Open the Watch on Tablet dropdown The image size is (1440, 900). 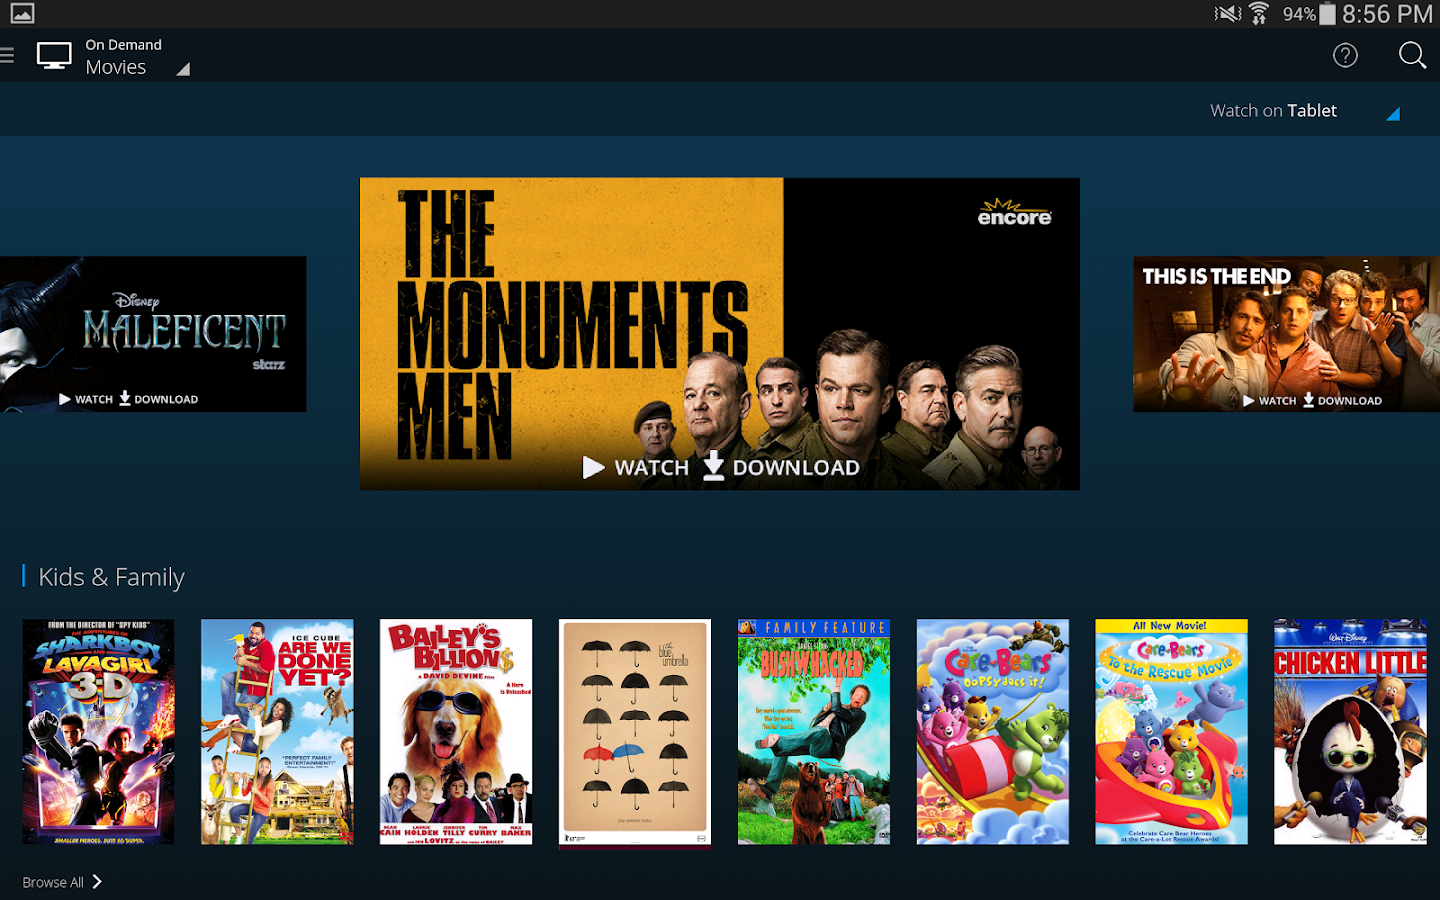pos(1304,111)
